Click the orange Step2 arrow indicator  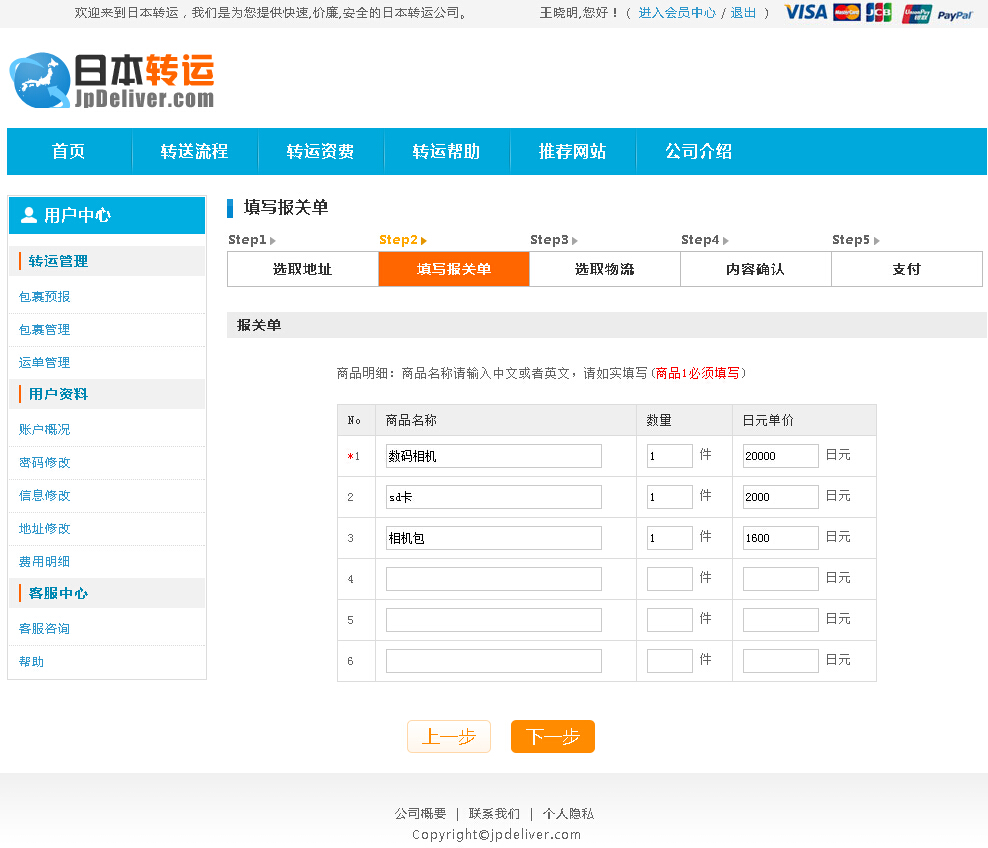click(421, 240)
